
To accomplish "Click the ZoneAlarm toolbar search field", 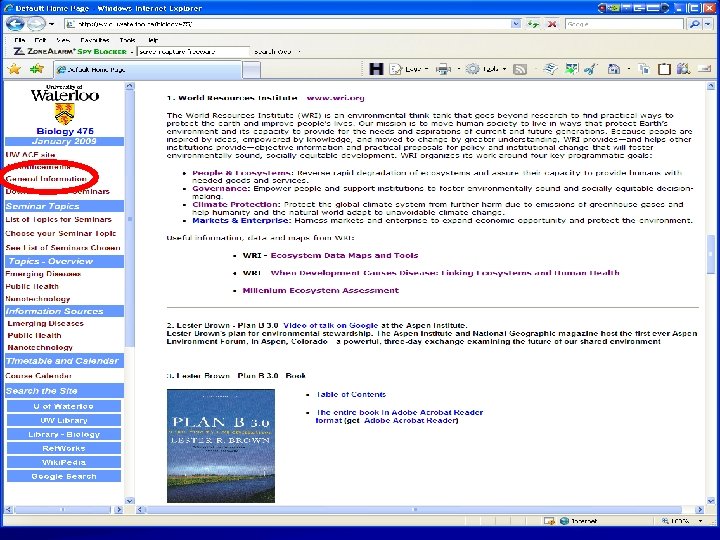I will pyautogui.click(x=193, y=51).
